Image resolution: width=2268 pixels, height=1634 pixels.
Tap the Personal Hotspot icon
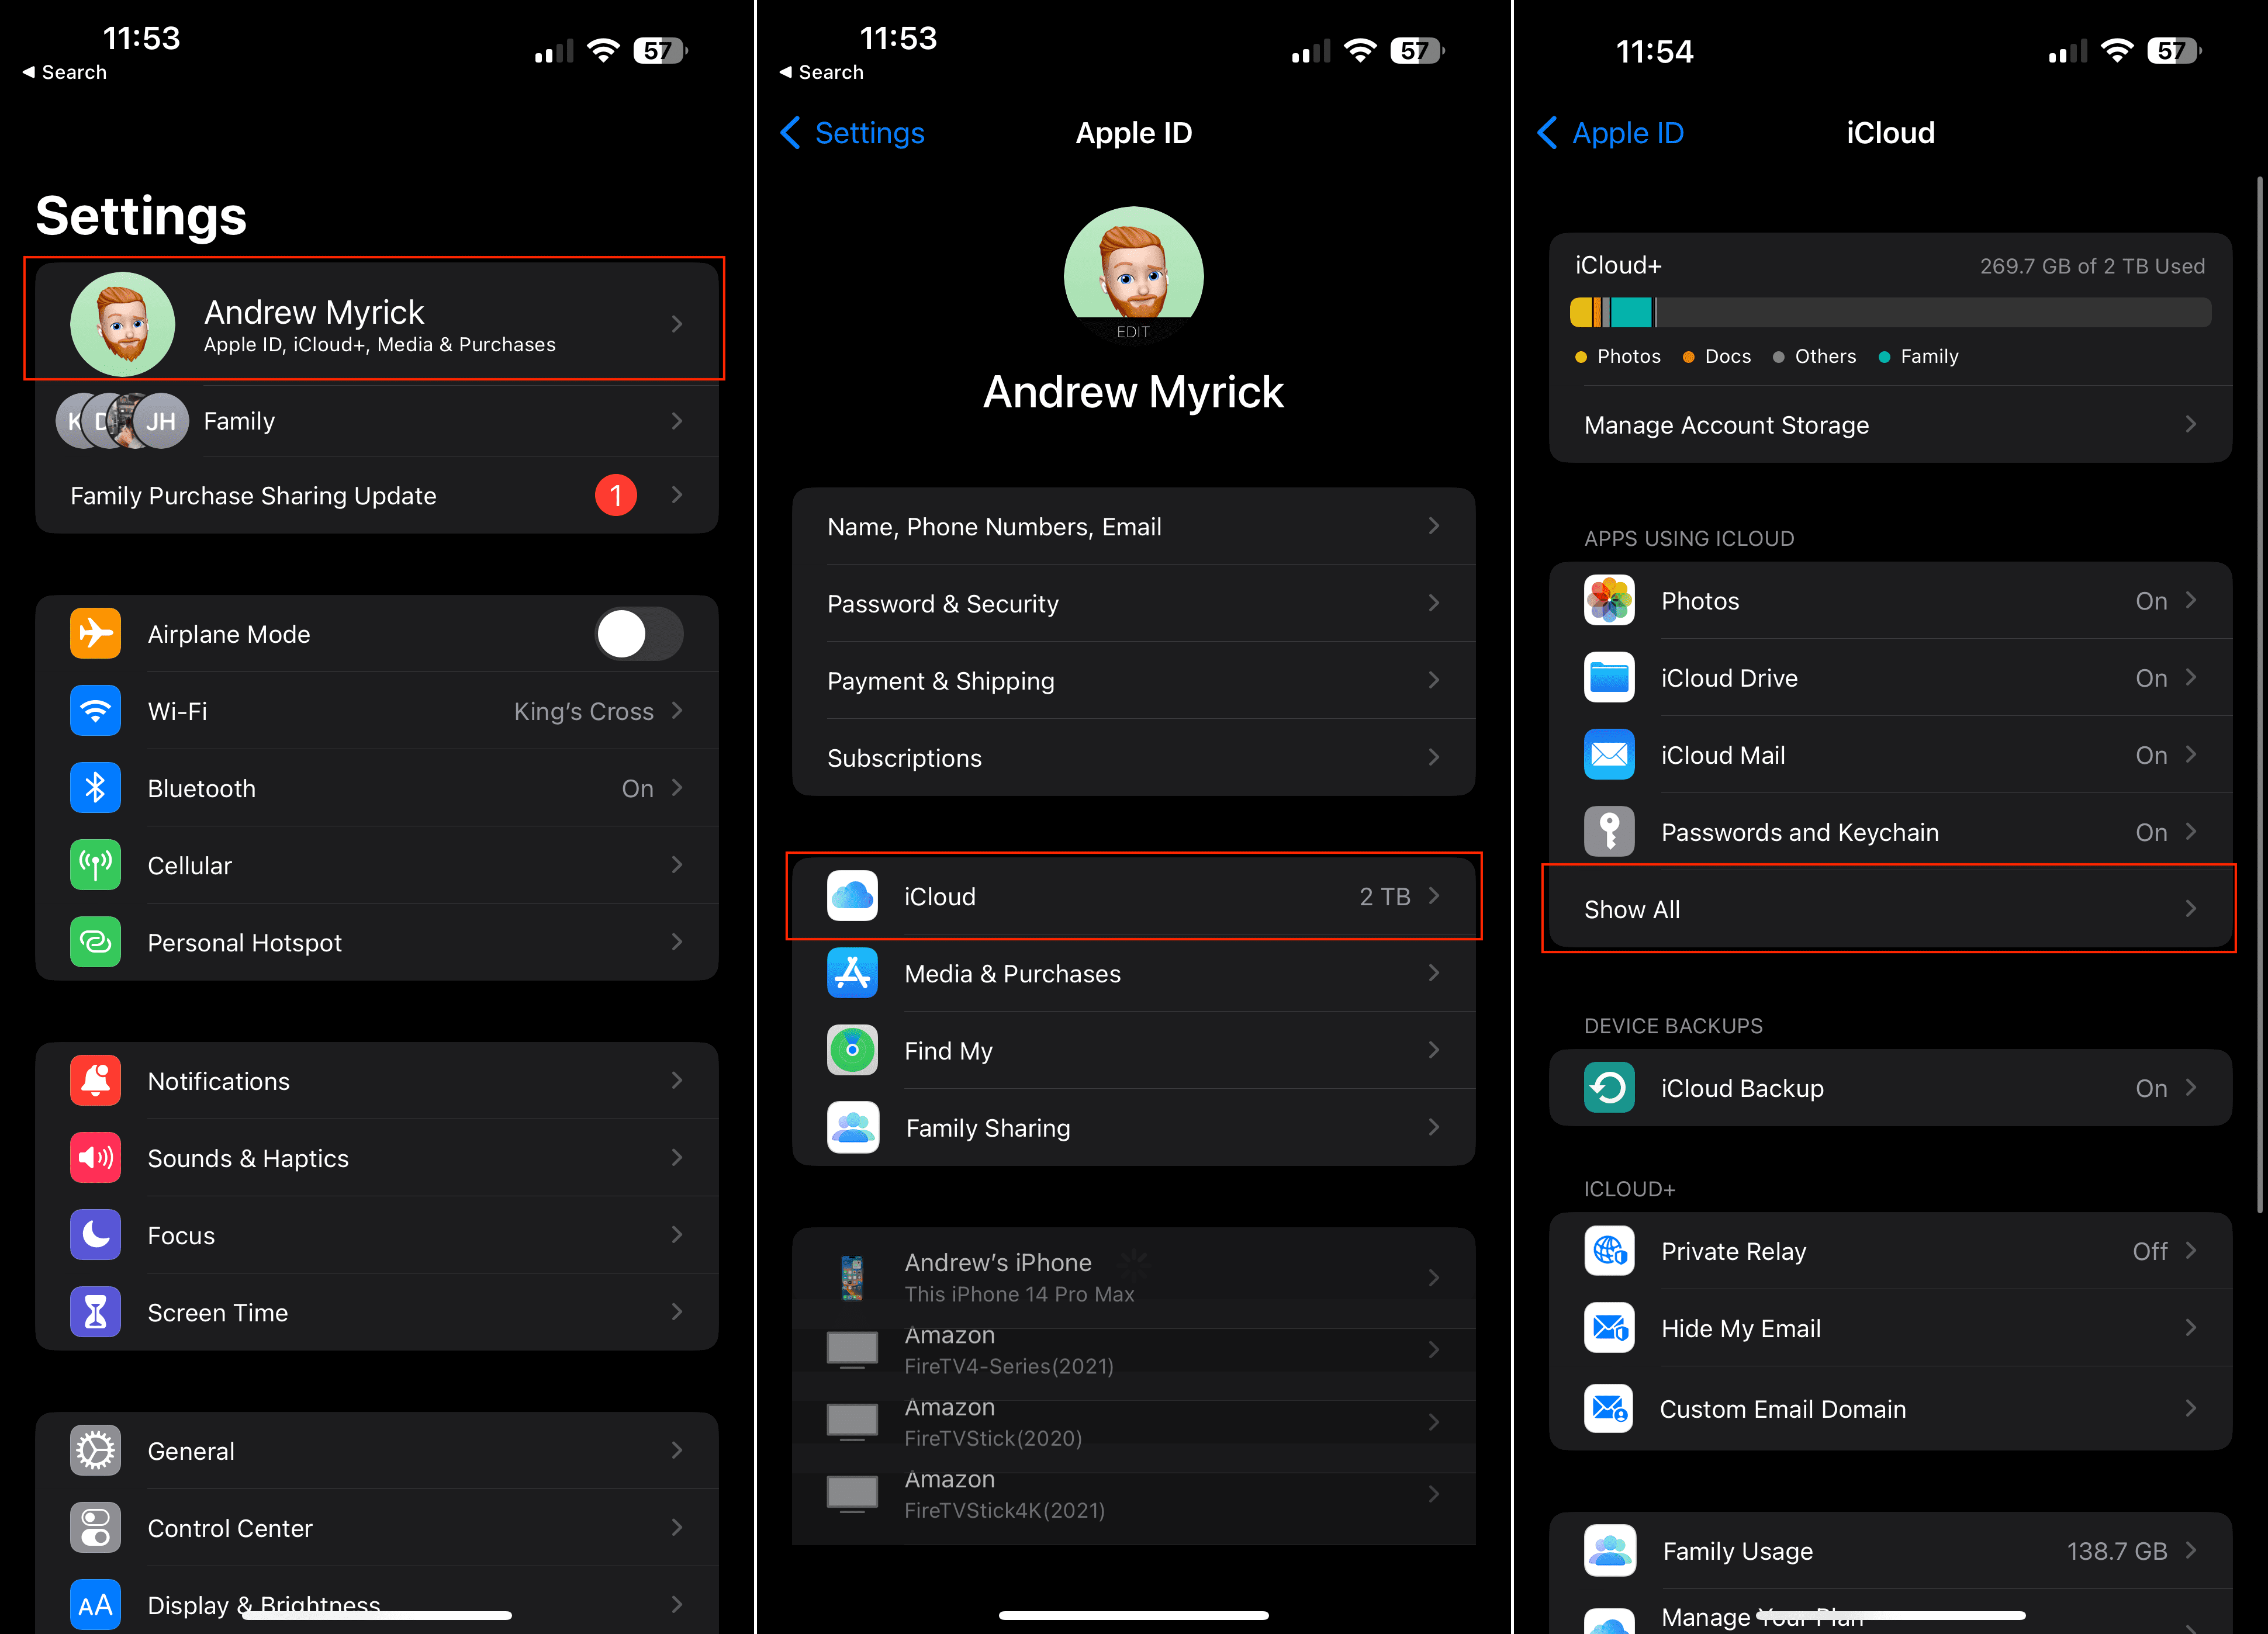pyautogui.click(x=95, y=942)
